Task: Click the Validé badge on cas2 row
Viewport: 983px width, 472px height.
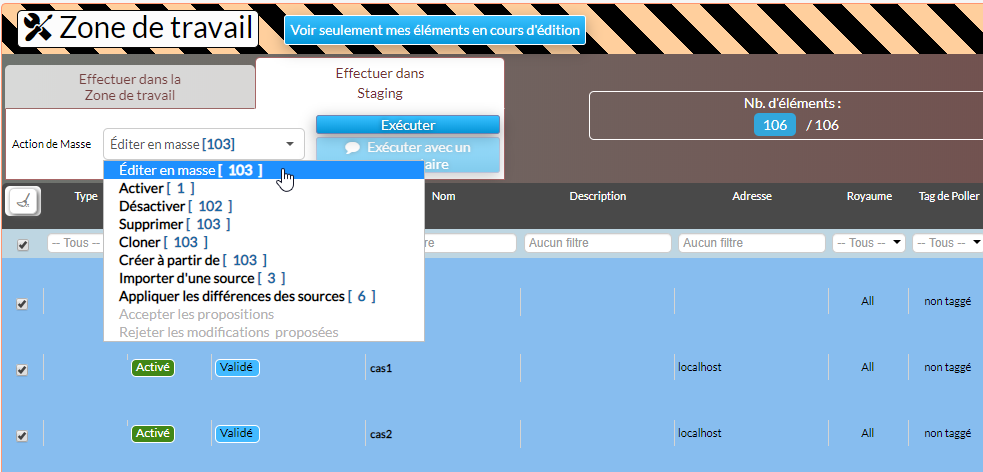Action: pyautogui.click(x=237, y=434)
